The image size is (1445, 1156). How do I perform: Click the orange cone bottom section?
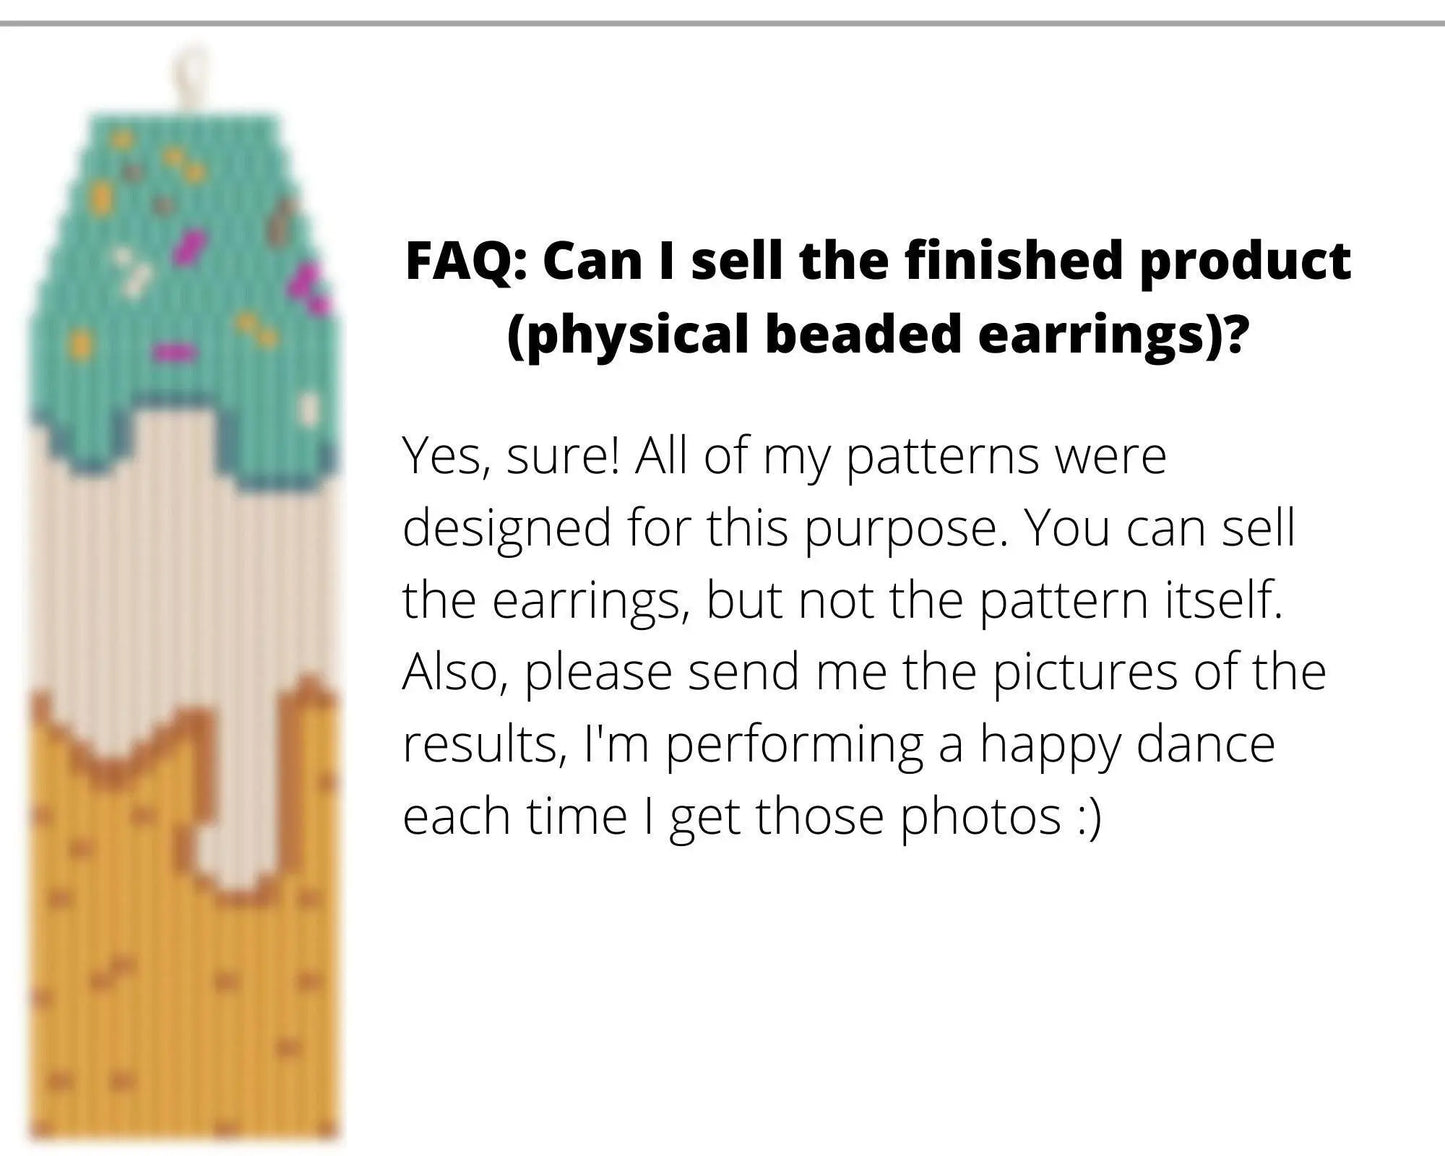coord(180,1000)
